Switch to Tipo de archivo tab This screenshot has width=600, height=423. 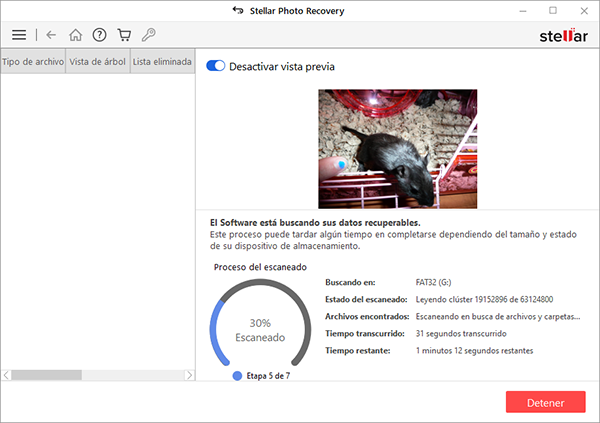pyautogui.click(x=33, y=61)
